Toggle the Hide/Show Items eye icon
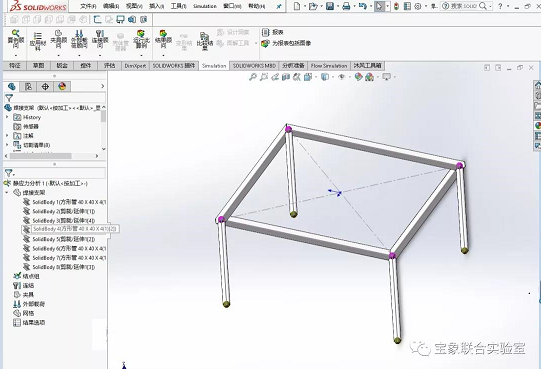This screenshot has height=369, width=541. pyautogui.click(x=342, y=77)
